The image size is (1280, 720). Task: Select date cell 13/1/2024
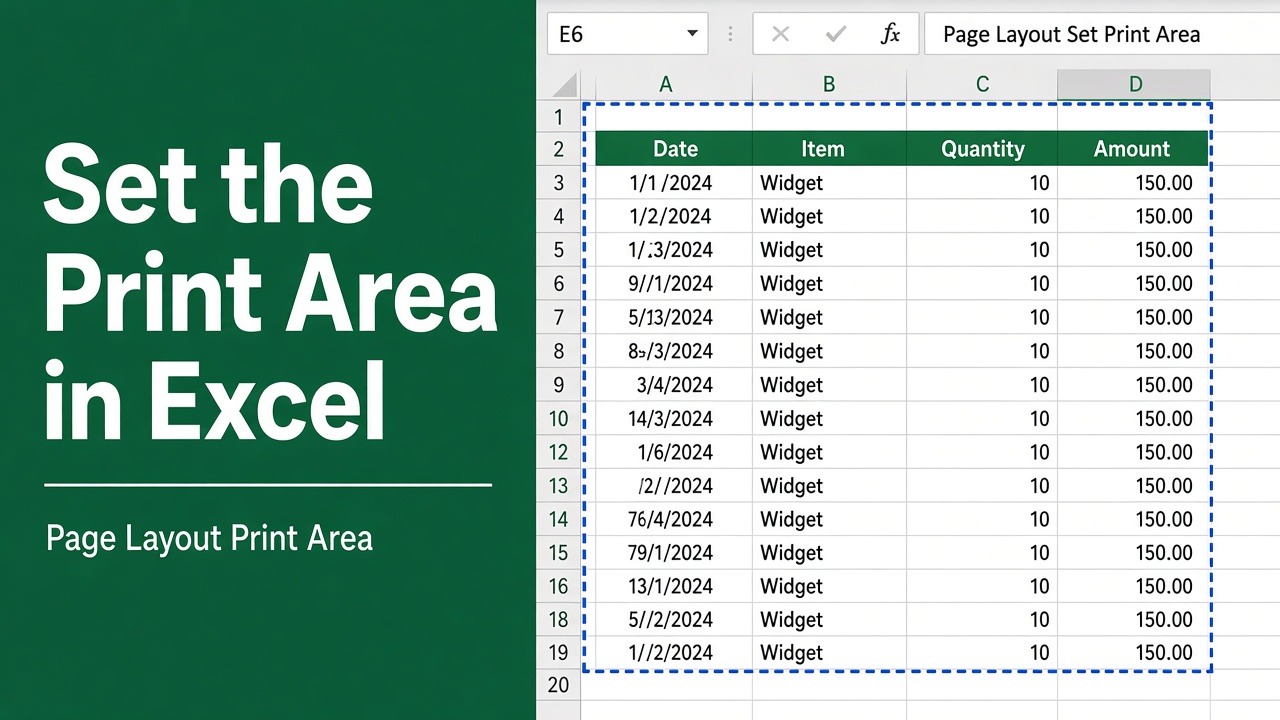674,586
